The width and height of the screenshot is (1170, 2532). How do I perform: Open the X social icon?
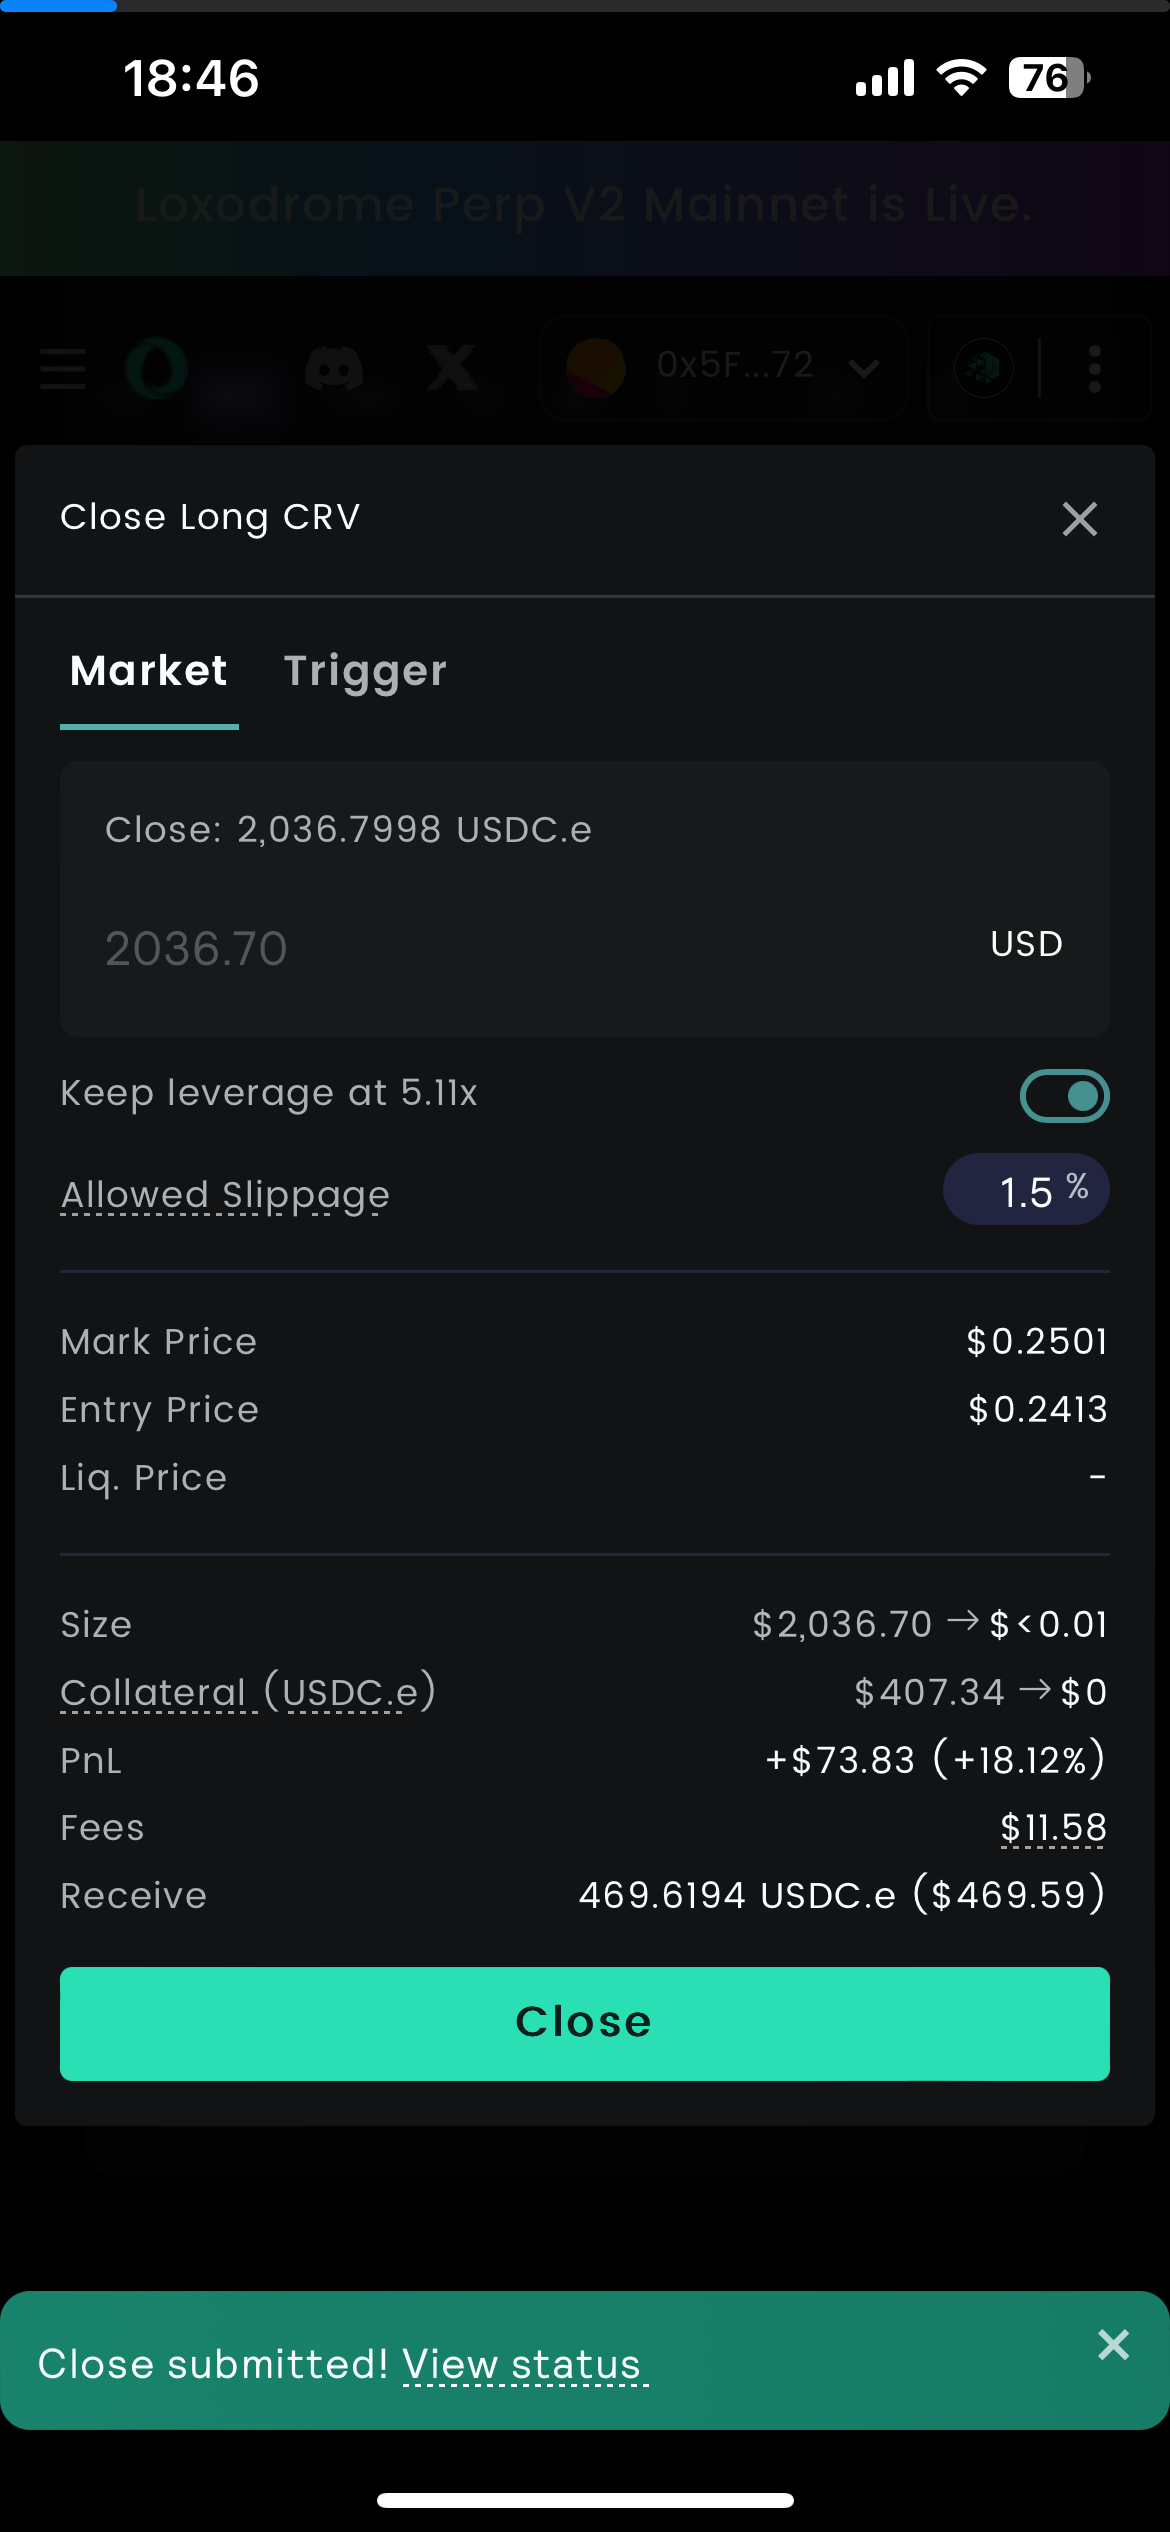pyautogui.click(x=452, y=368)
